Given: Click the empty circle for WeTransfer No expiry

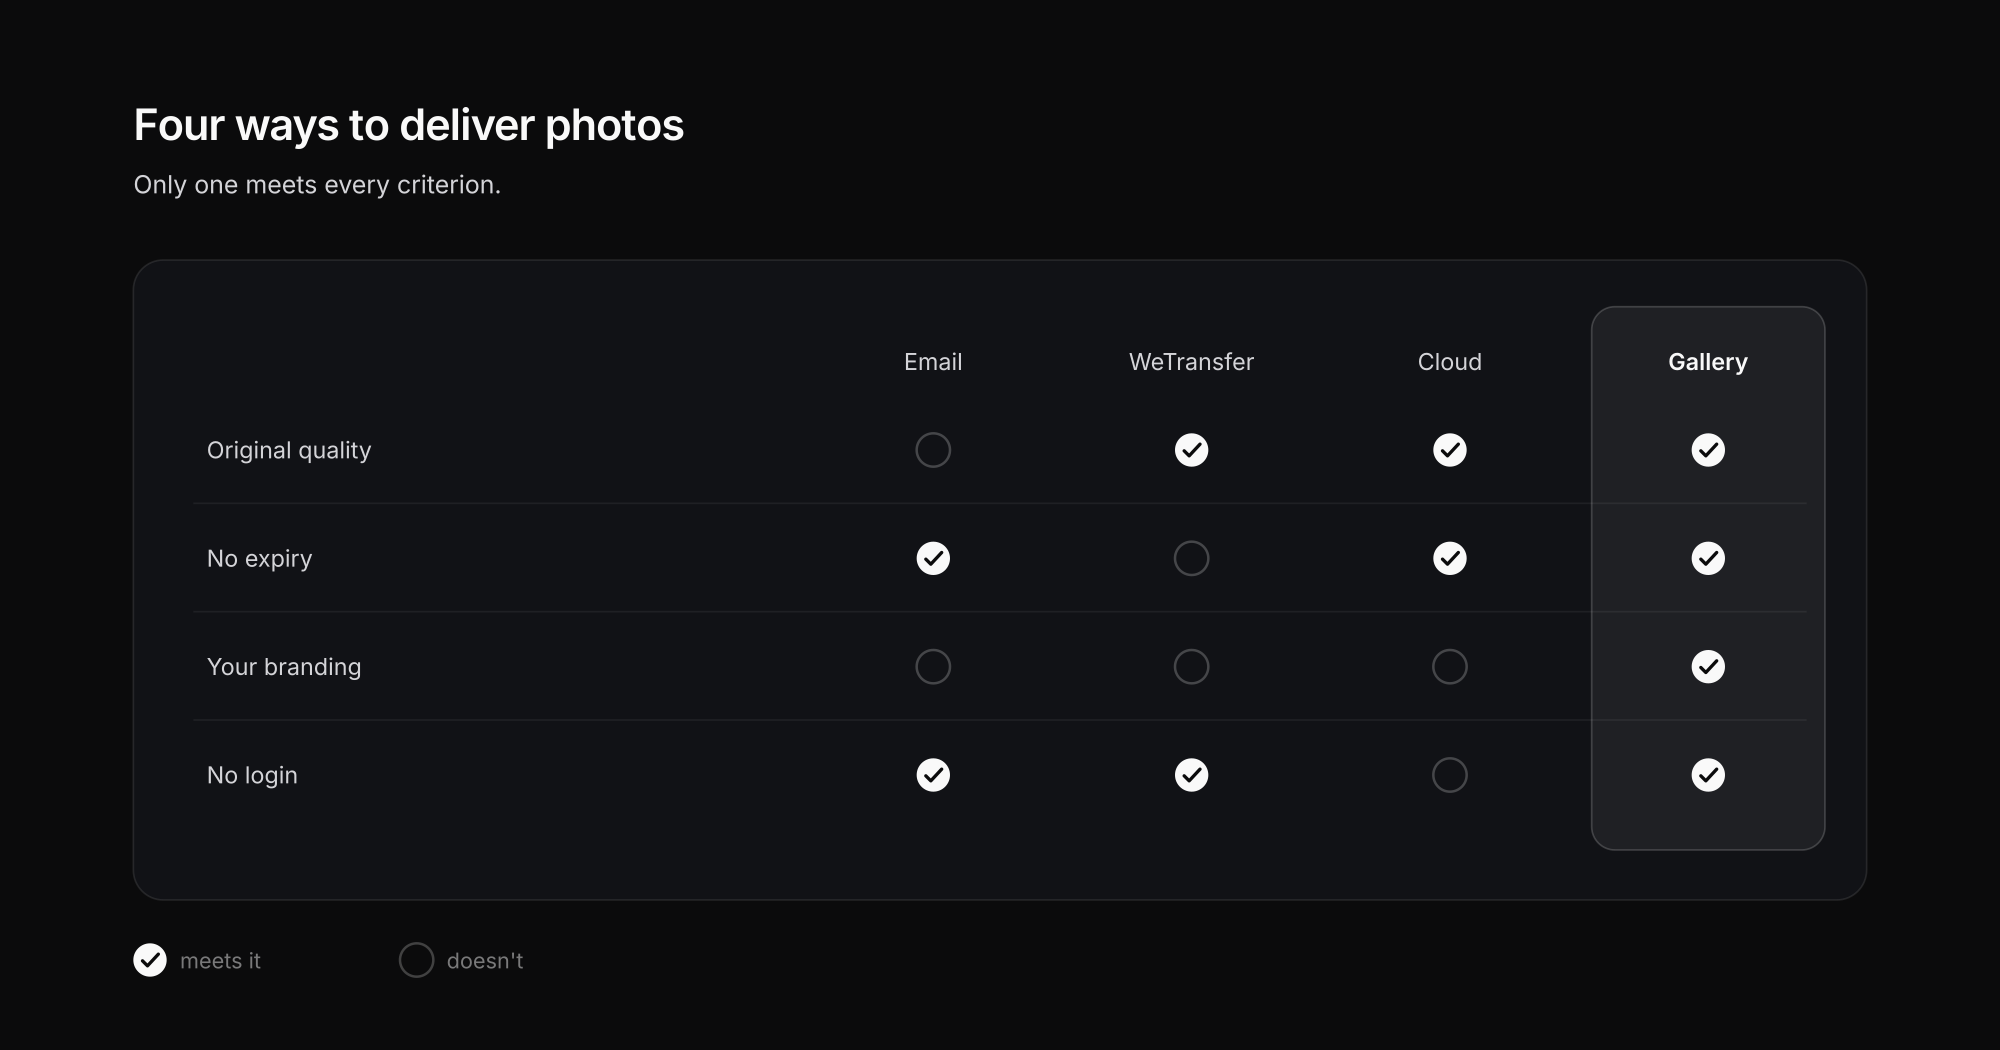Looking at the screenshot, I should (x=1191, y=558).
